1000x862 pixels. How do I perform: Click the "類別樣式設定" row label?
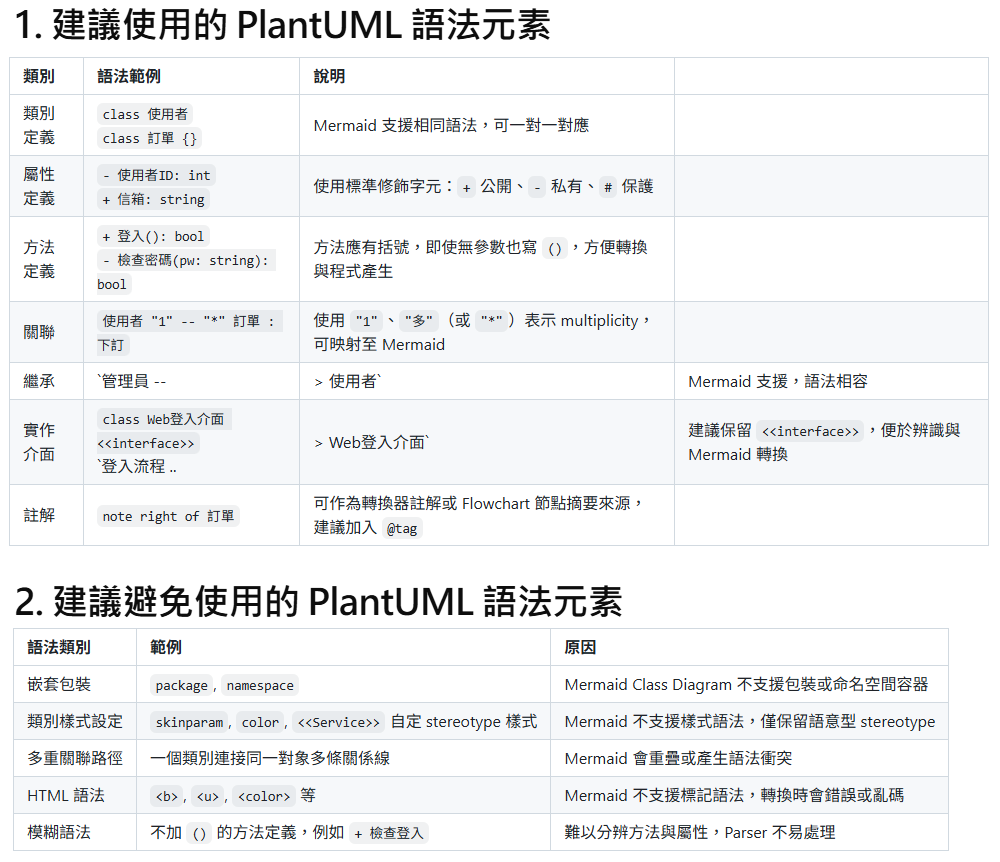[x=75, y=722]
